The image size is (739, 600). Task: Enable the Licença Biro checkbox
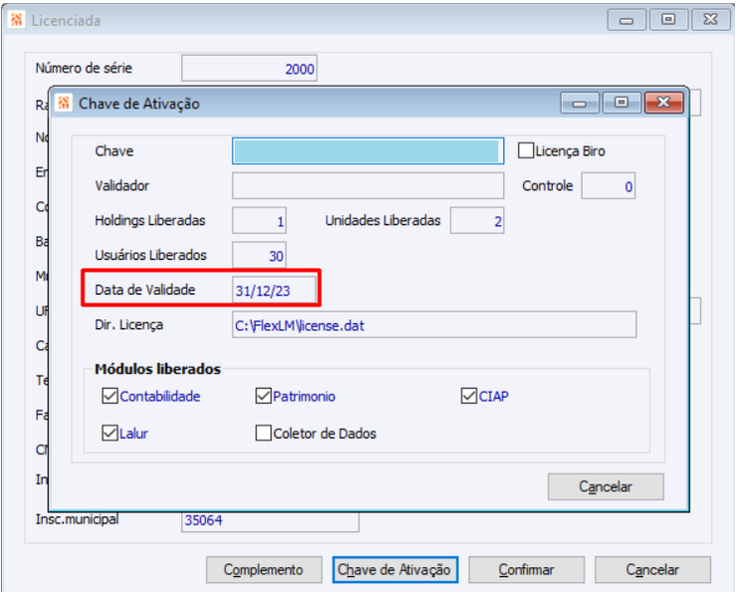coord(526,151)
